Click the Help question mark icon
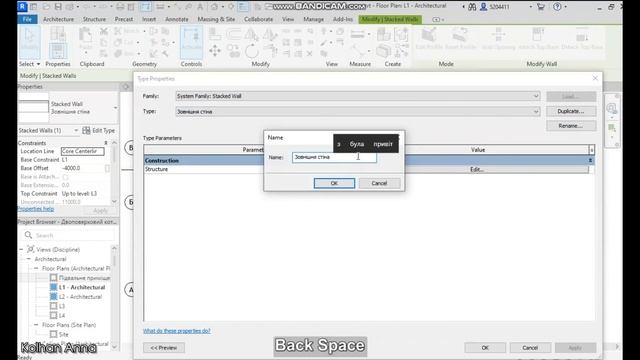Viewport: 640px width, 360px height. click(557, 7)
